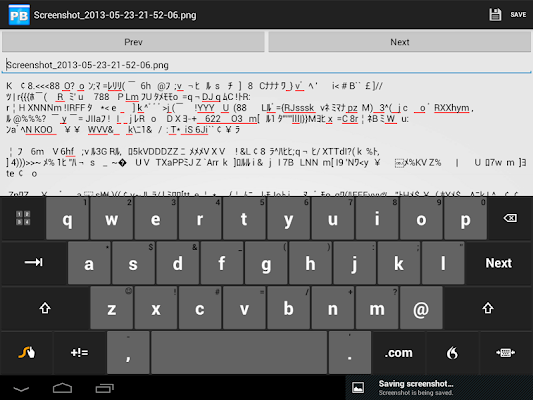Tap the backspace delete key

[x=510, y=218]
